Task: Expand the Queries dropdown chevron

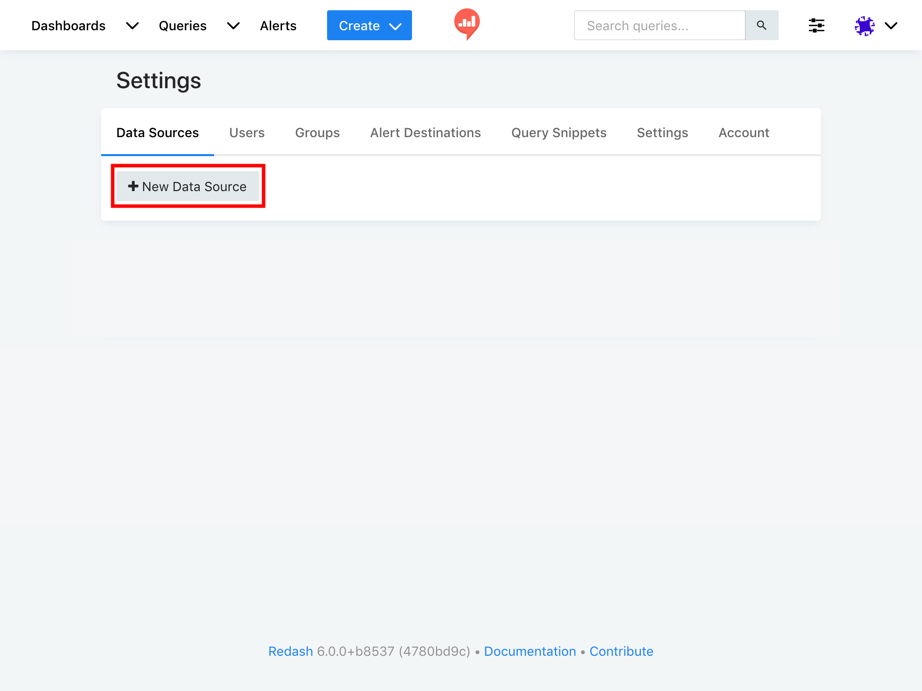Action: point(233,26)
